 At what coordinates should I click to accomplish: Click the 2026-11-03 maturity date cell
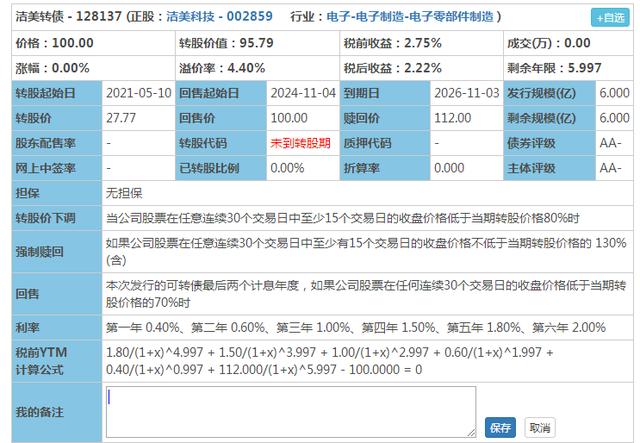pos(467,93)
